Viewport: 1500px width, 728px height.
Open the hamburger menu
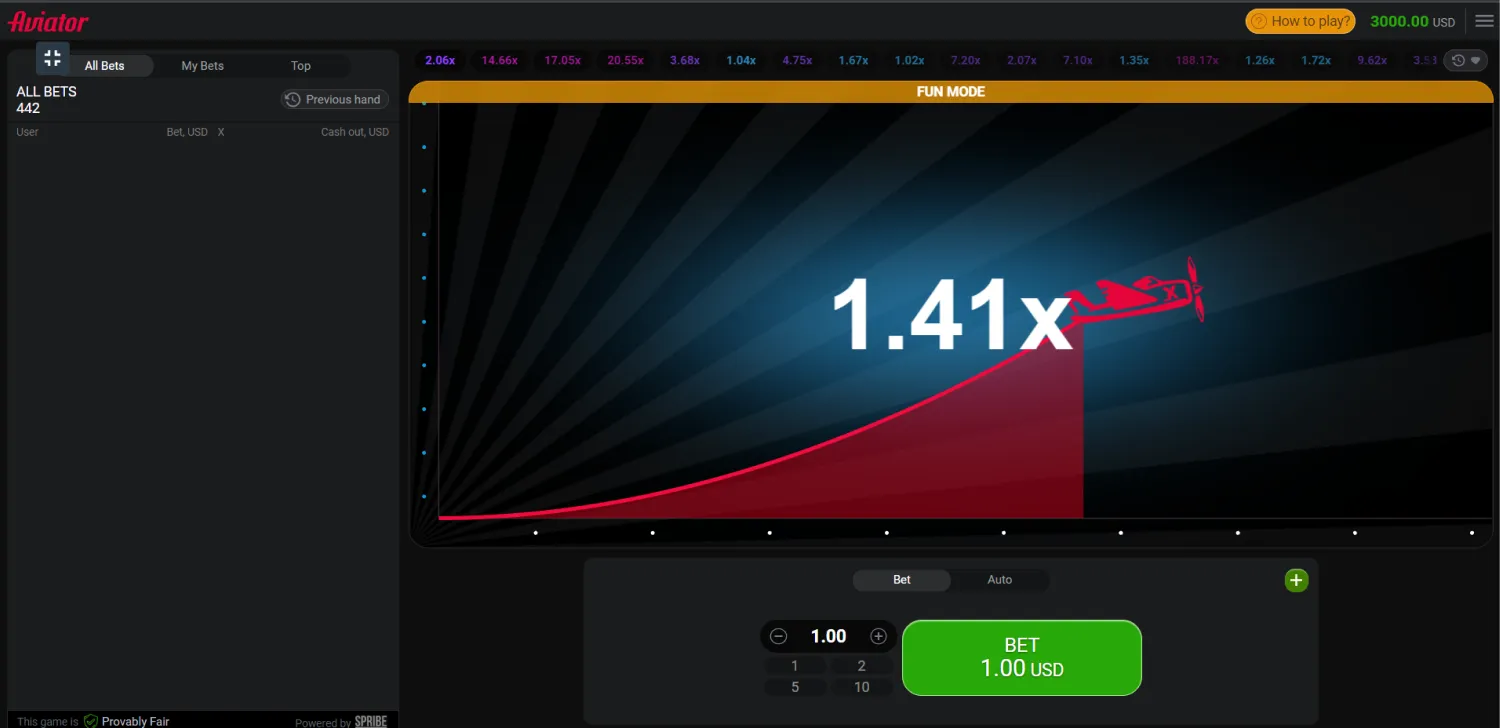point(1484,21)
